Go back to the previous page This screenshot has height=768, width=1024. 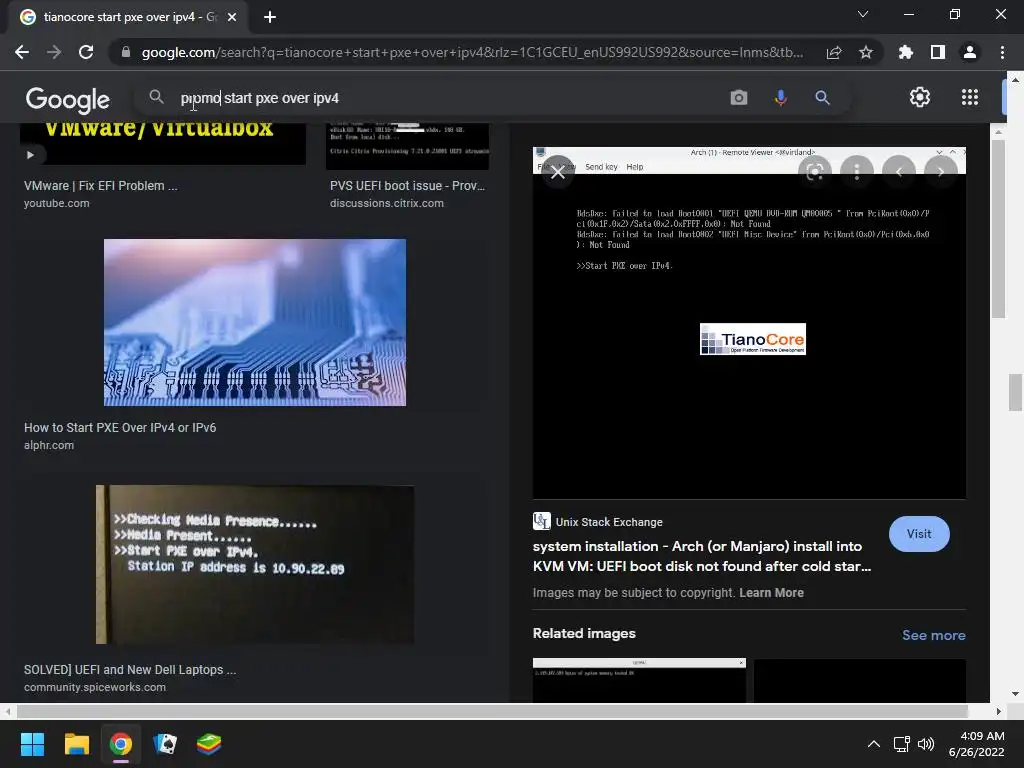22,52
